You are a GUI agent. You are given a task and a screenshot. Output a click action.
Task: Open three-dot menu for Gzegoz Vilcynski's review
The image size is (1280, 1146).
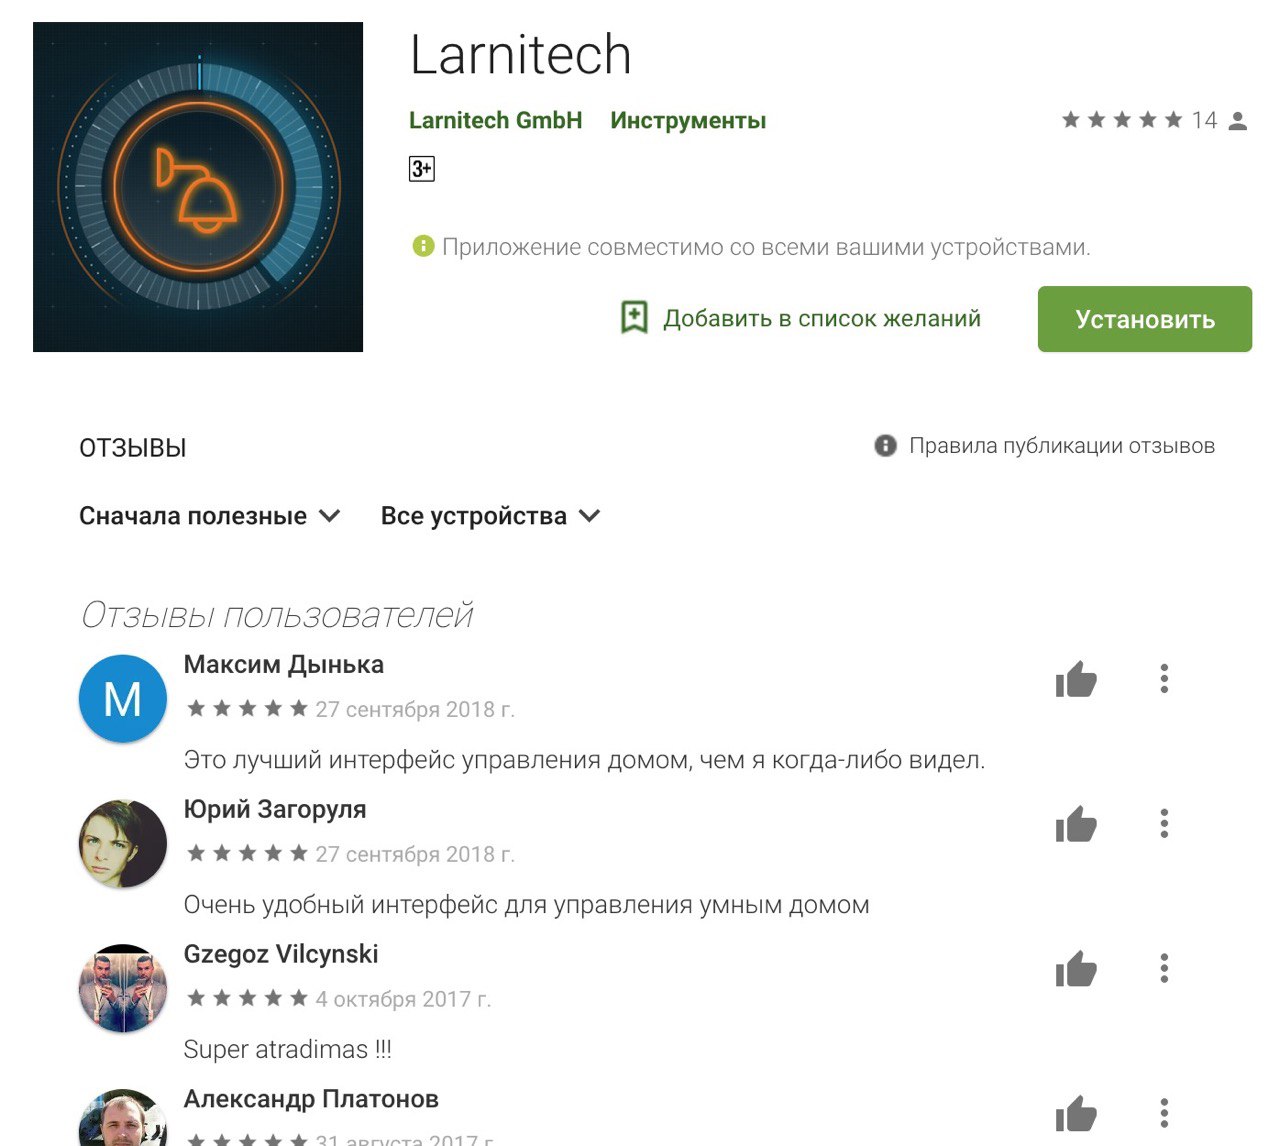[x=1164, y=969]
